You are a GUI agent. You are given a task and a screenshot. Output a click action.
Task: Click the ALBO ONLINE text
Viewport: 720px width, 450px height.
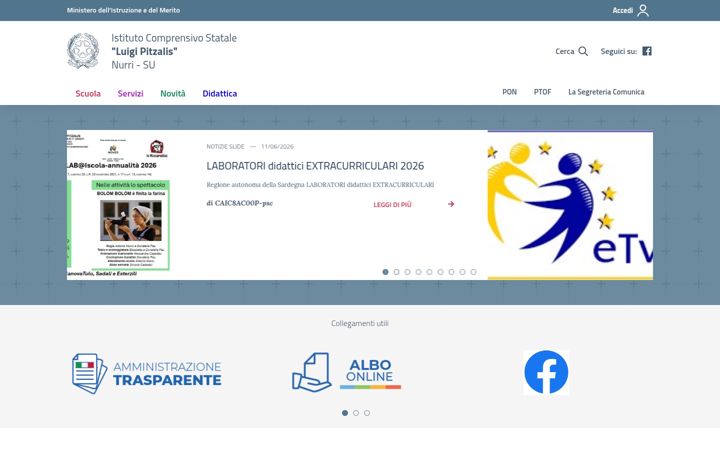click(370, 371)
